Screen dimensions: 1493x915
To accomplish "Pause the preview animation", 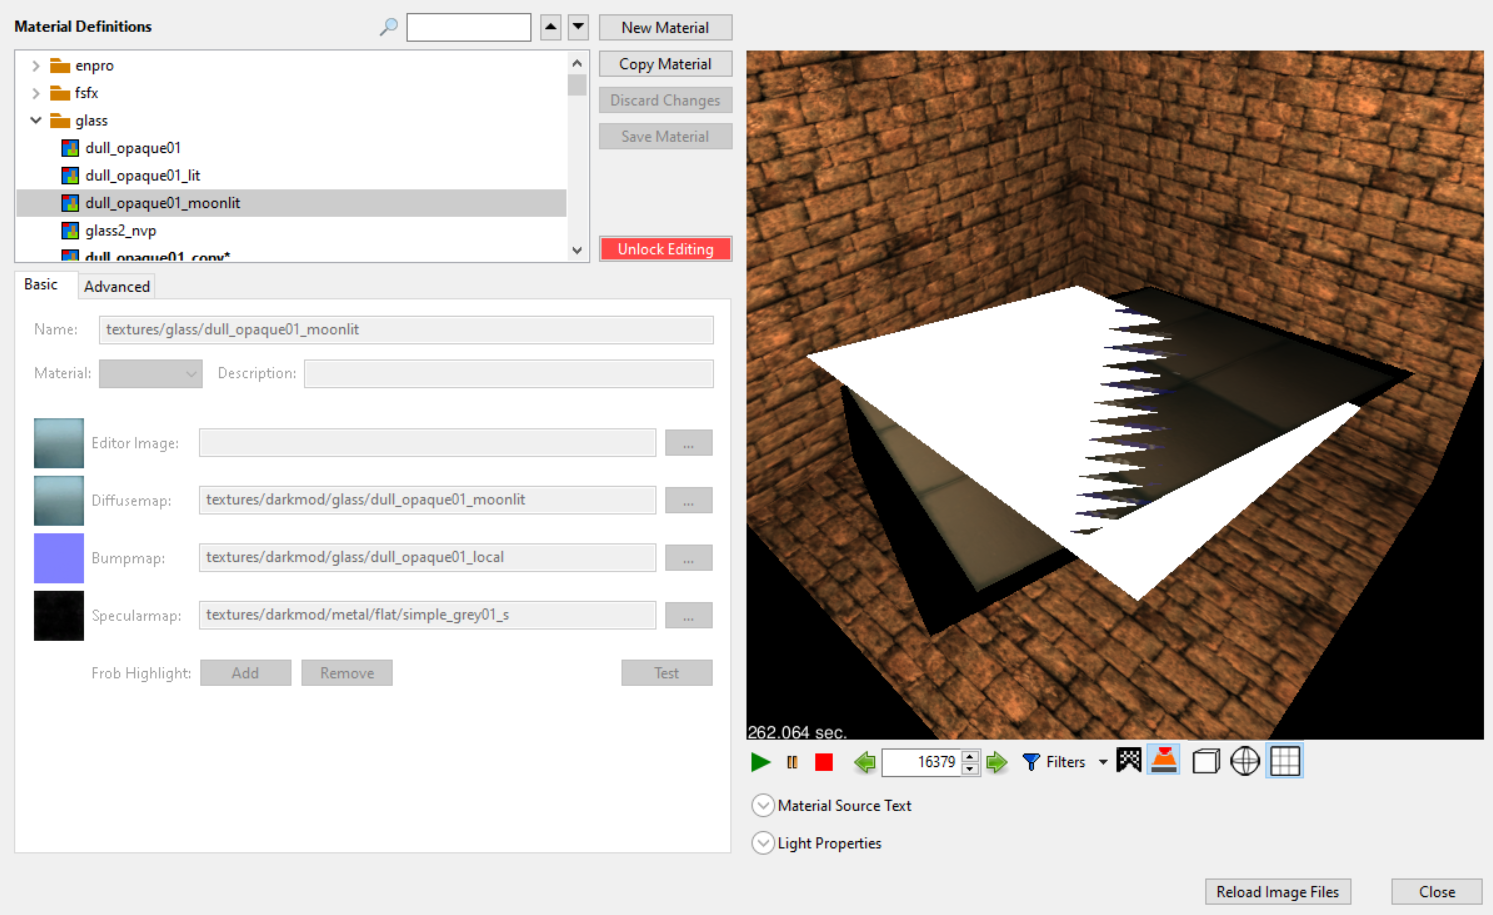I will pyautogui.click(x=792, y=762).
